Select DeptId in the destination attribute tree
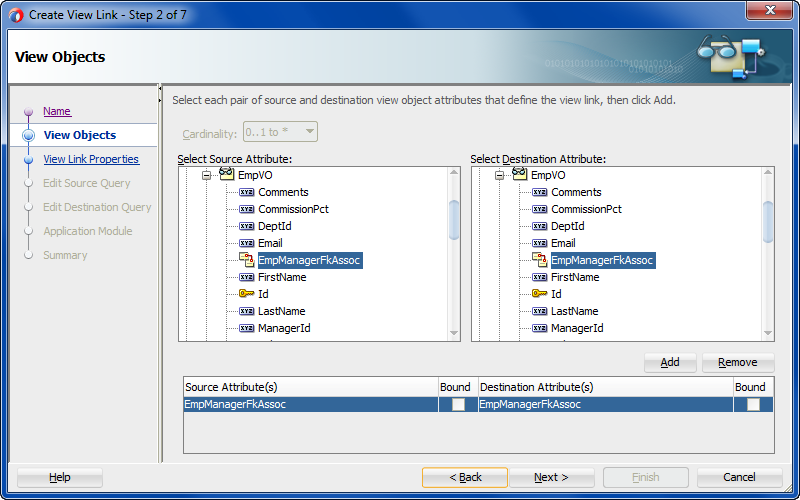 pyautogui.click(x=567, y=226)
